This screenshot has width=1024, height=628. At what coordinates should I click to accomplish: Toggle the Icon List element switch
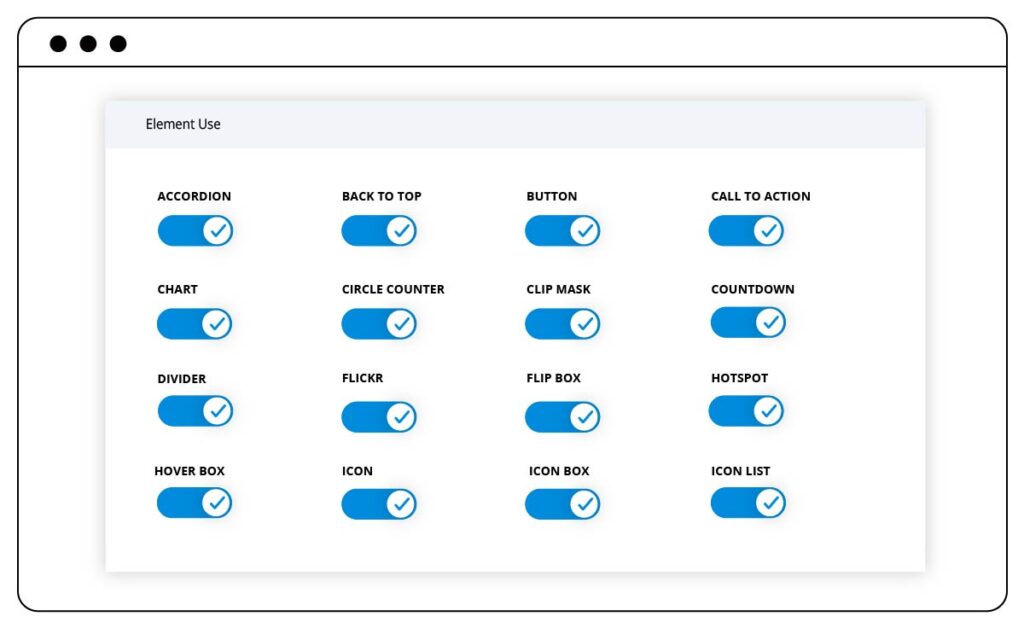pos(748,503)
